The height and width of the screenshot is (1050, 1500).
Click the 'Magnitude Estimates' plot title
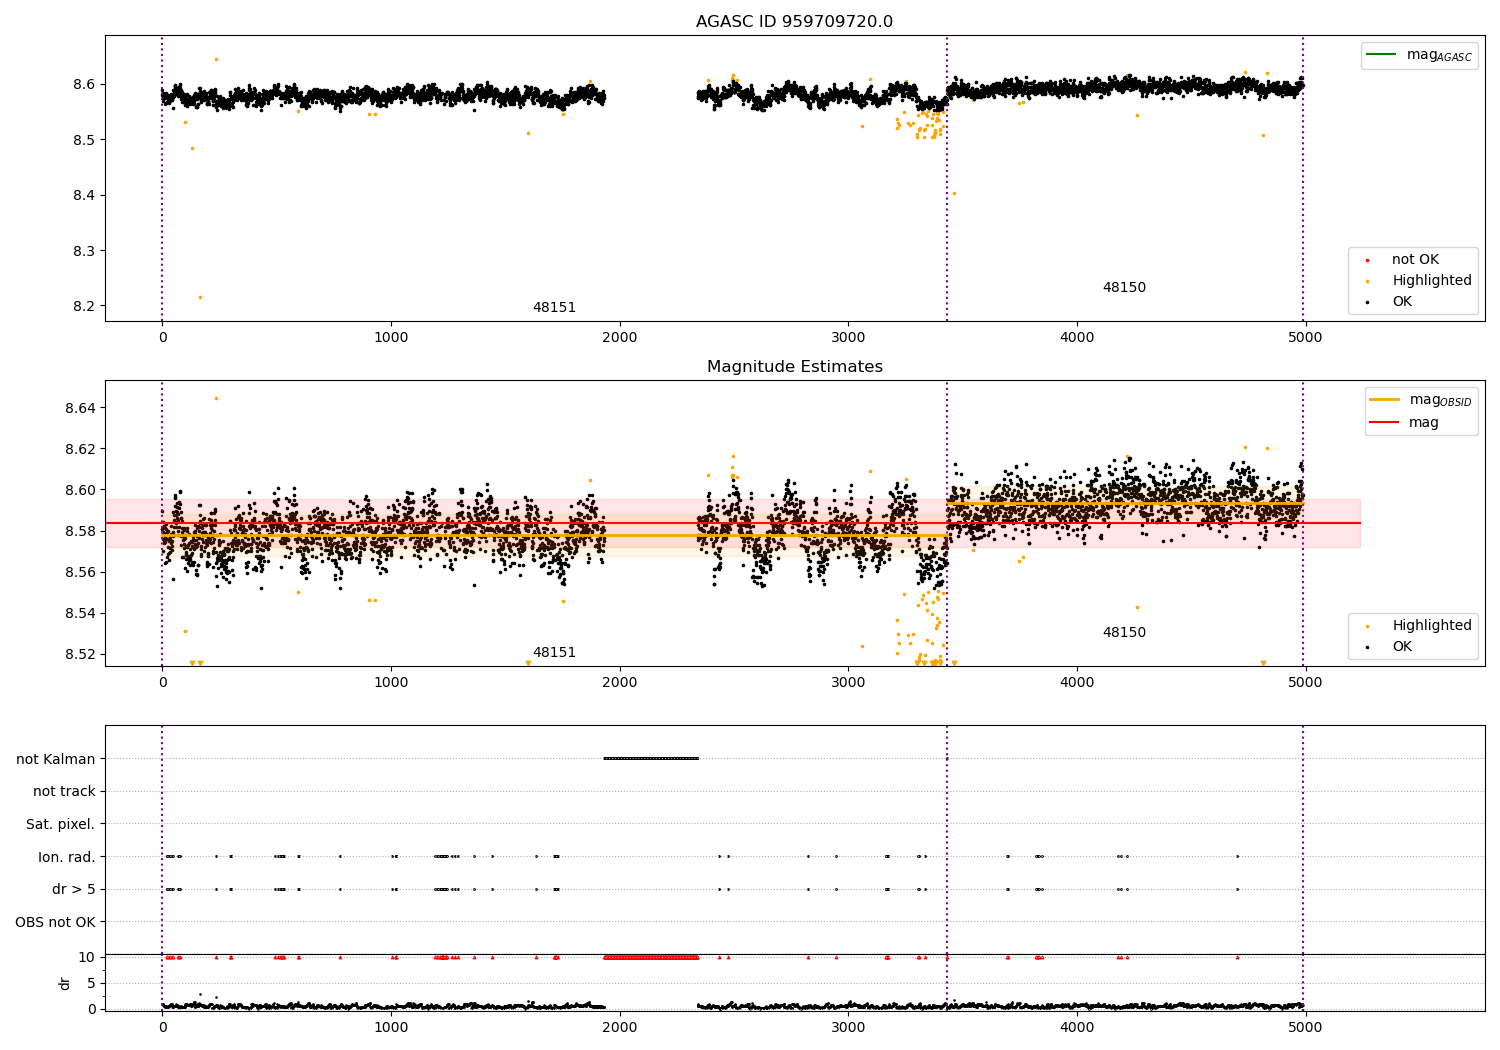click(x=794, y=367)
